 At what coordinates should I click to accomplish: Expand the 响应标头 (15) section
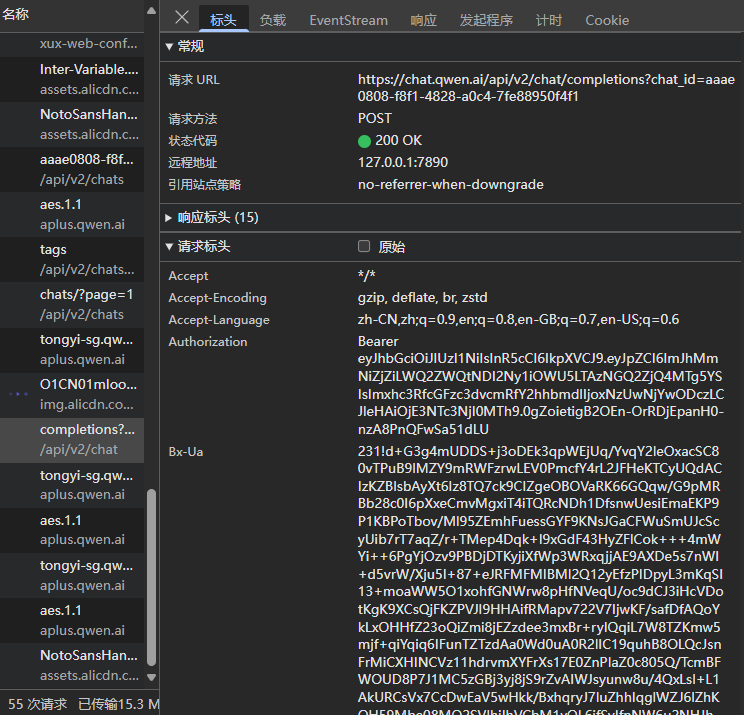pos(168,217)
